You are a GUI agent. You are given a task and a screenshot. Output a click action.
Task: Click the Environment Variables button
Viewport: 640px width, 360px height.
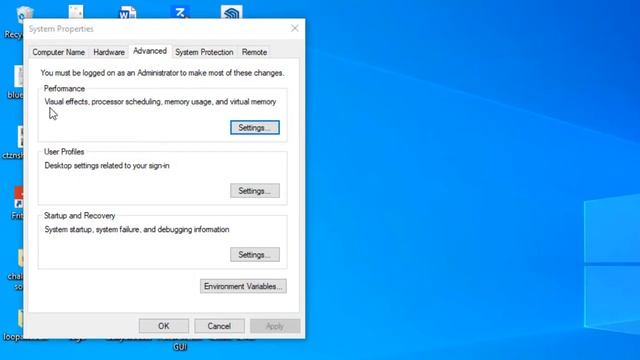coord(243,286)
